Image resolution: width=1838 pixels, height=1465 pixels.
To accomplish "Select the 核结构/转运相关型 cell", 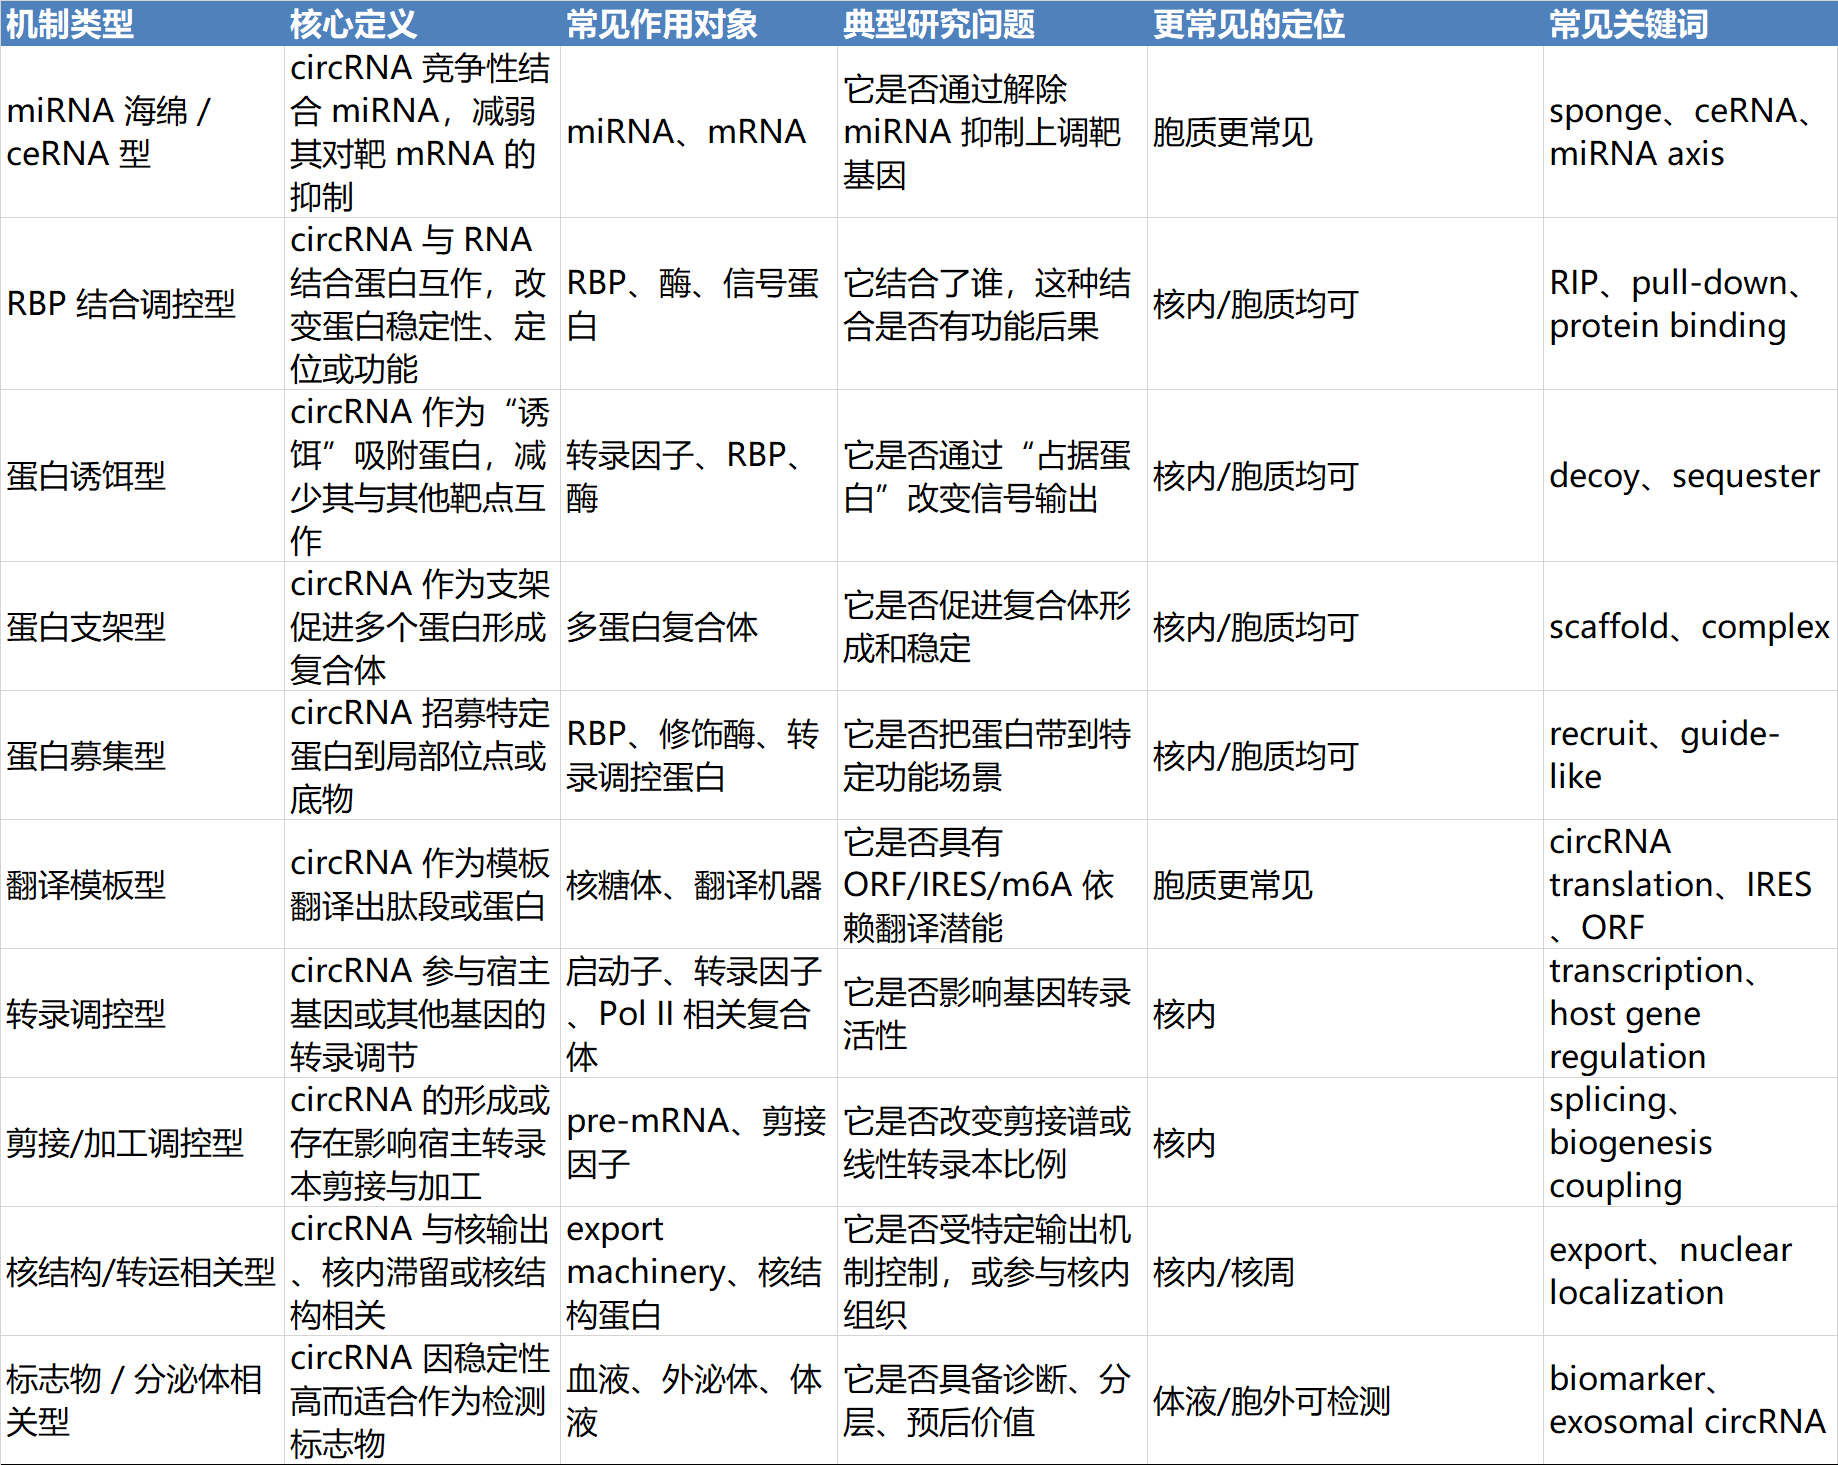I will [x=141, y=1272].
